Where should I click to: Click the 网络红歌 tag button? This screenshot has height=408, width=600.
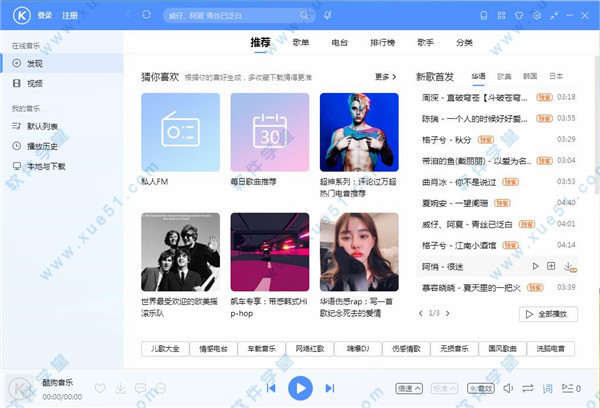[x=310, y=349]
